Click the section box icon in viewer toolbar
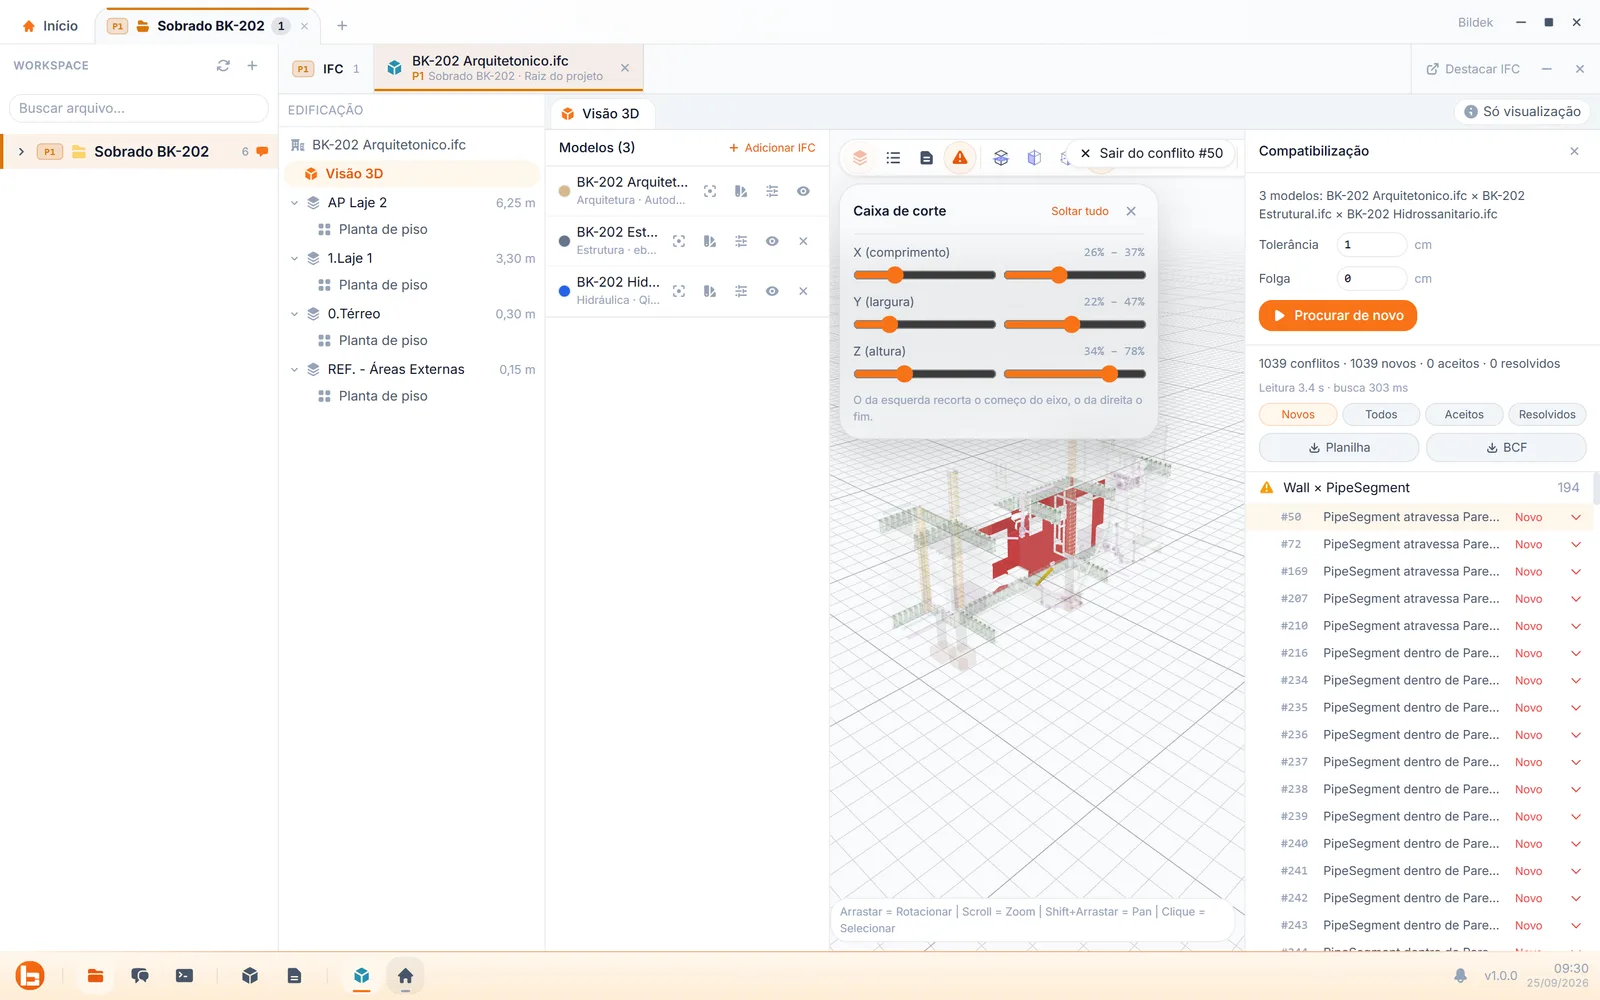The width and height of the screenshot is (1600, 1000). point(1001,157)
